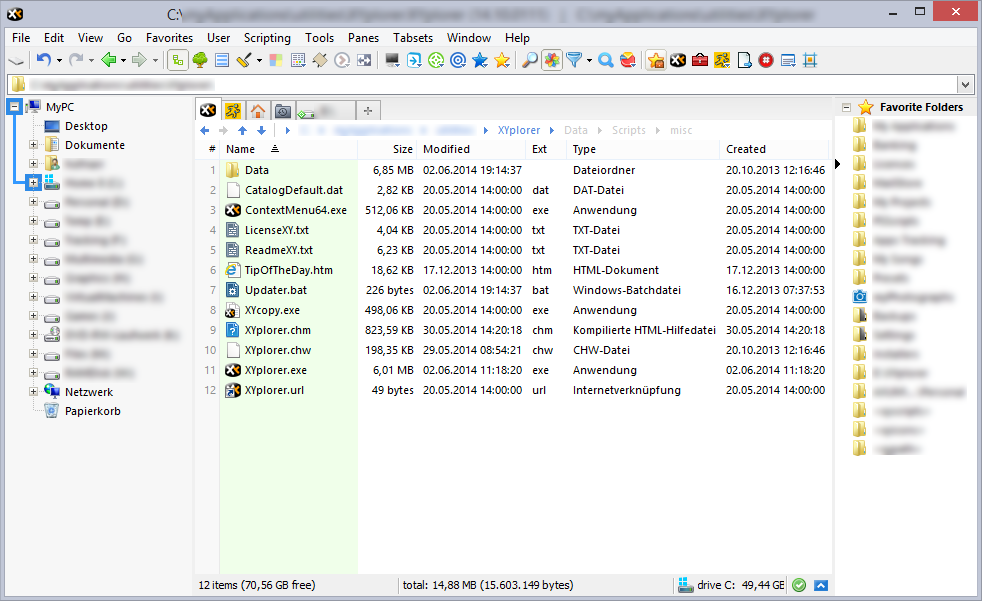The height and width of the screenshot is (601, 982).
Task: Enable the Mini Tree green tree icon
Action: 199,60
